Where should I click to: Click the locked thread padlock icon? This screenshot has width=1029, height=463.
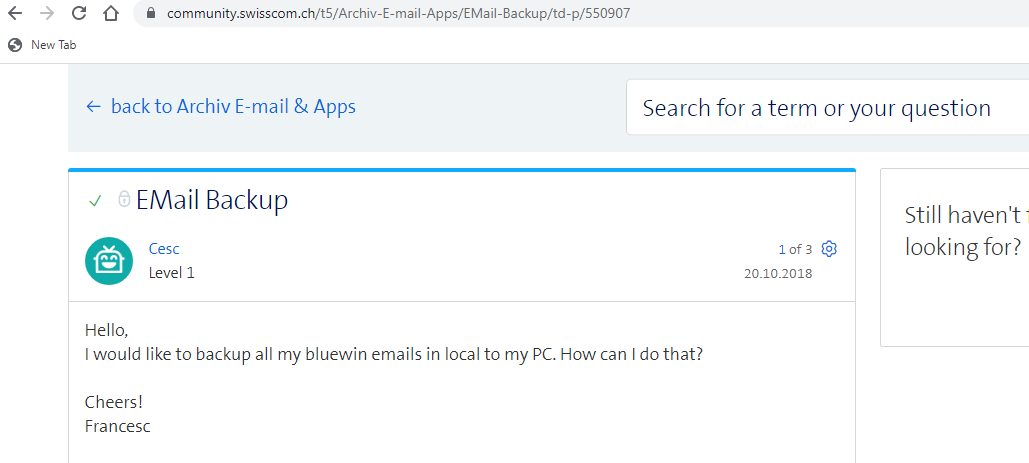[x=124, y=199]
